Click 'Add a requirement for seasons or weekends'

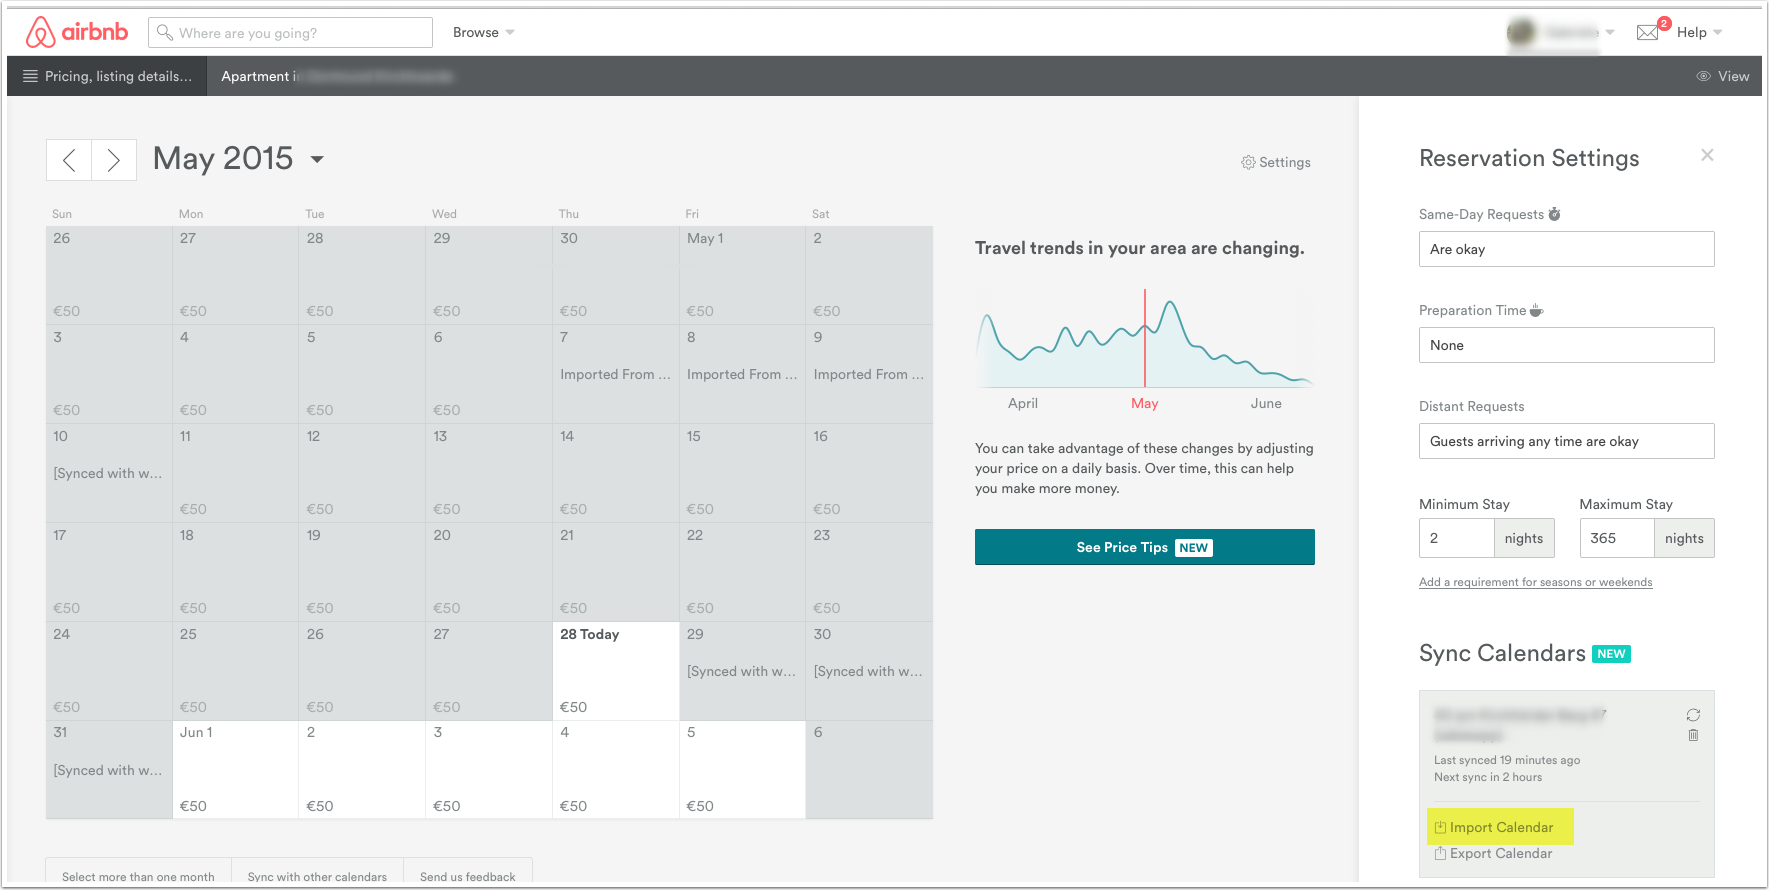coord(1535,582)
